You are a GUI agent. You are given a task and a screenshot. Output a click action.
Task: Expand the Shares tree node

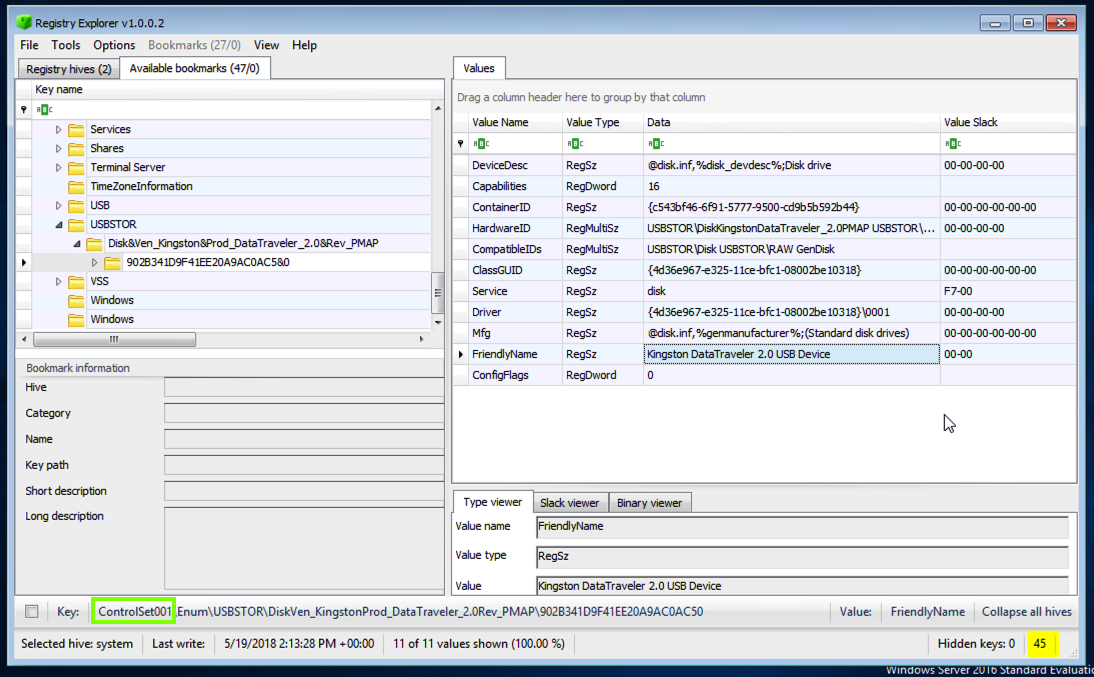59,149
